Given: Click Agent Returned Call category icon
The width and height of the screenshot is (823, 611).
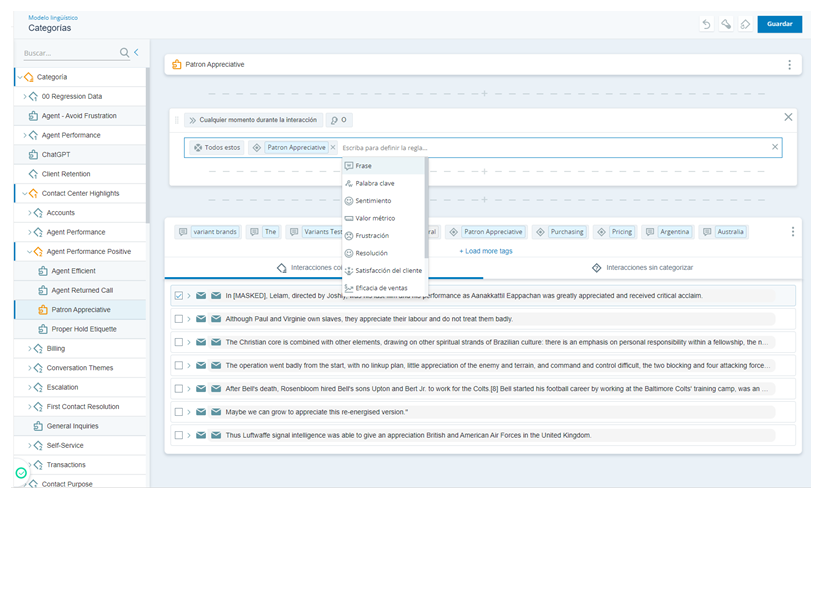Looking at the screenshot, I should [x=43, y=290].
